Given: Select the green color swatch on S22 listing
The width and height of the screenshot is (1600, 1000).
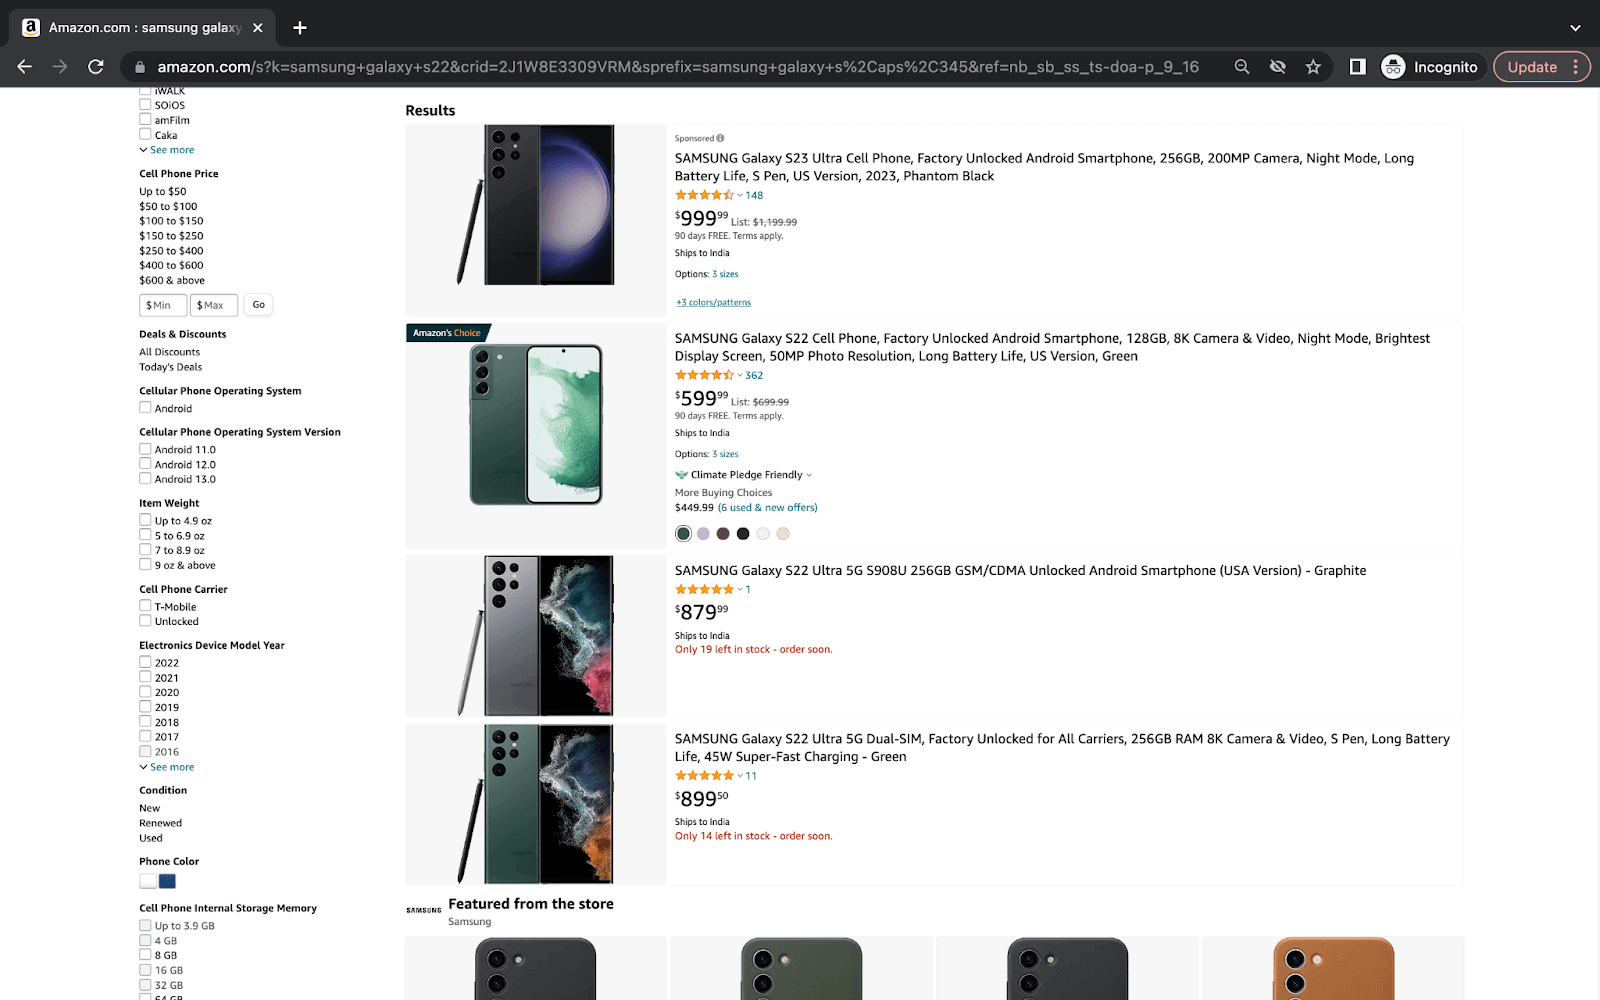Looking at the screenshot, I should click(x=682, y=533).
